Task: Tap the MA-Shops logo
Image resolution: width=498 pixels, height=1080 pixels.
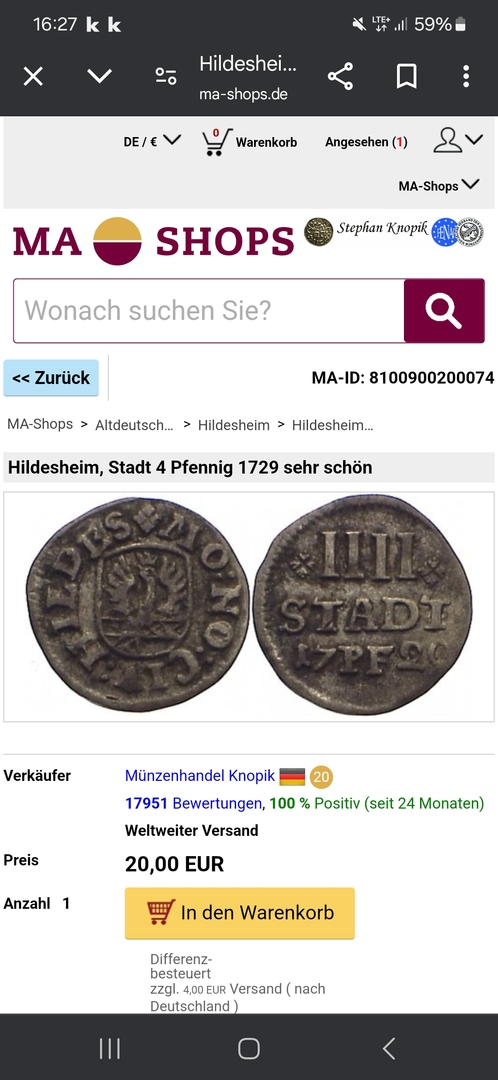Action: click(x=153, y=241)
